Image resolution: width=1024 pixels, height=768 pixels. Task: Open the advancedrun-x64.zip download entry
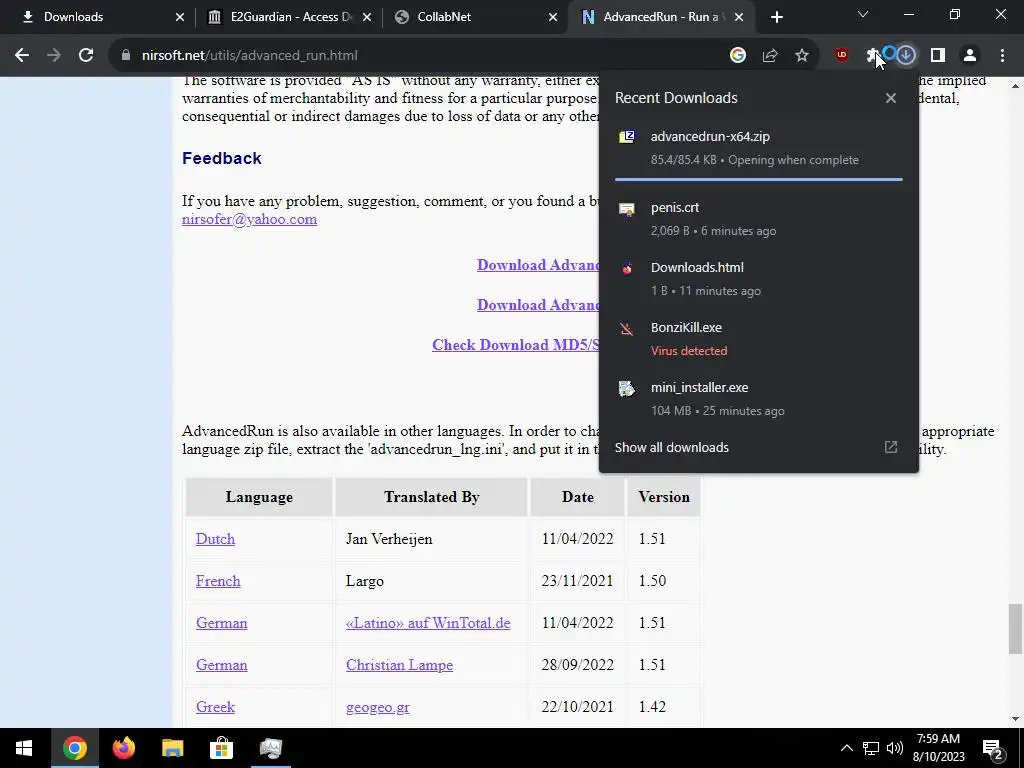click(x=759, y=148)
